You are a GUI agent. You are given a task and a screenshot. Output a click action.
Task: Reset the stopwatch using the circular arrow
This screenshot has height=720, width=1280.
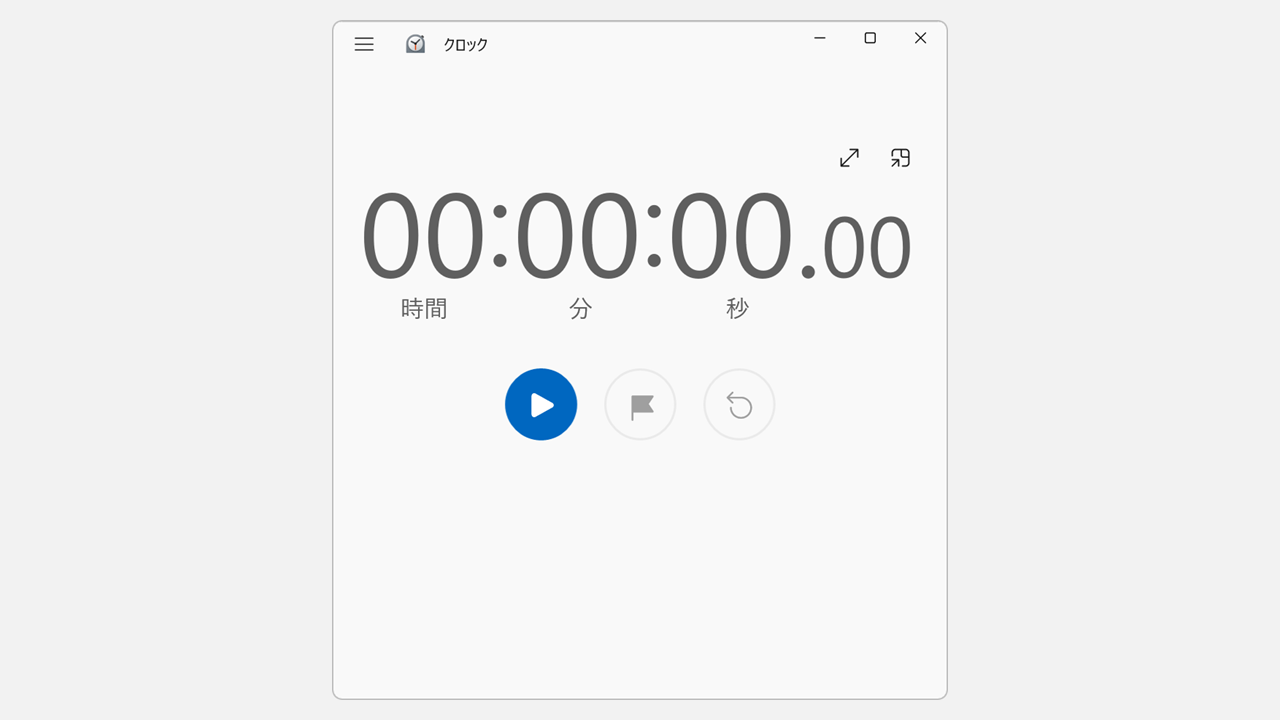click(x=739, y=404)
